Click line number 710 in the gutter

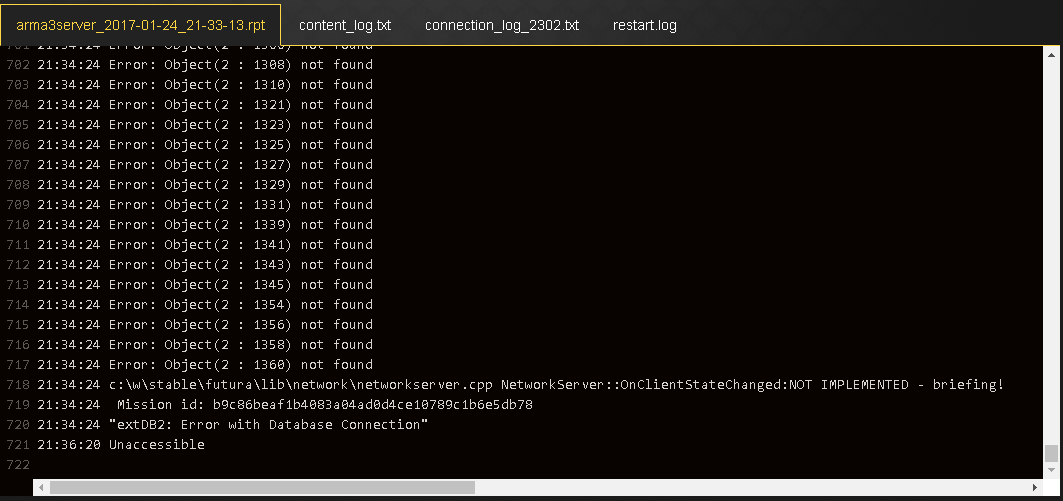pyautogui.click(x=17, y=224)
